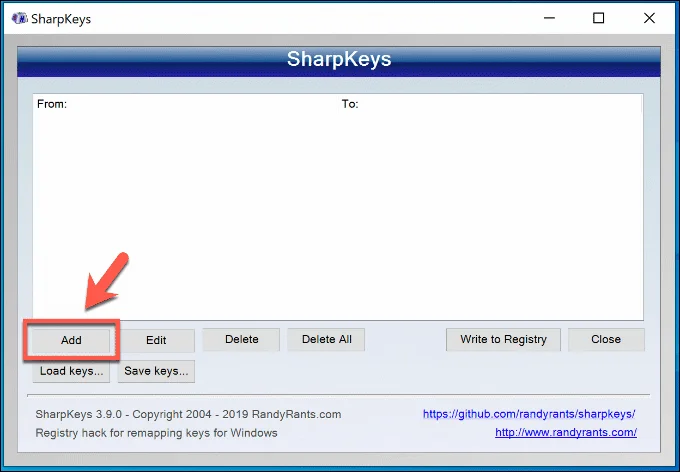Open the Load keys... dialog
The height and width of the screenshot is (472, 680).
(71, 371)
